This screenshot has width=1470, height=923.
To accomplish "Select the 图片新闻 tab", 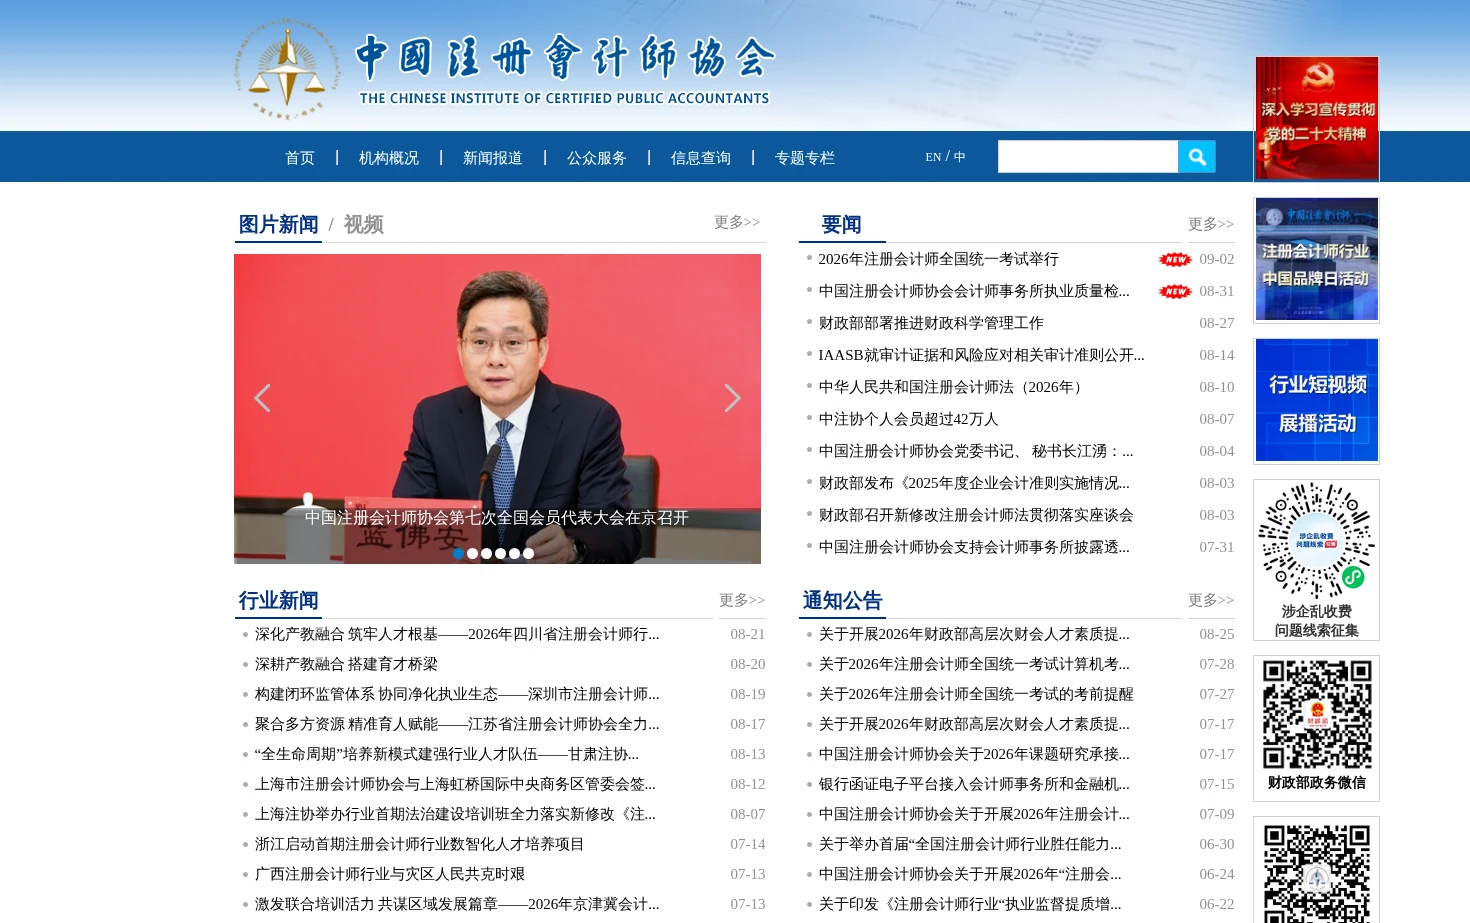I will (x=278, y=224).
